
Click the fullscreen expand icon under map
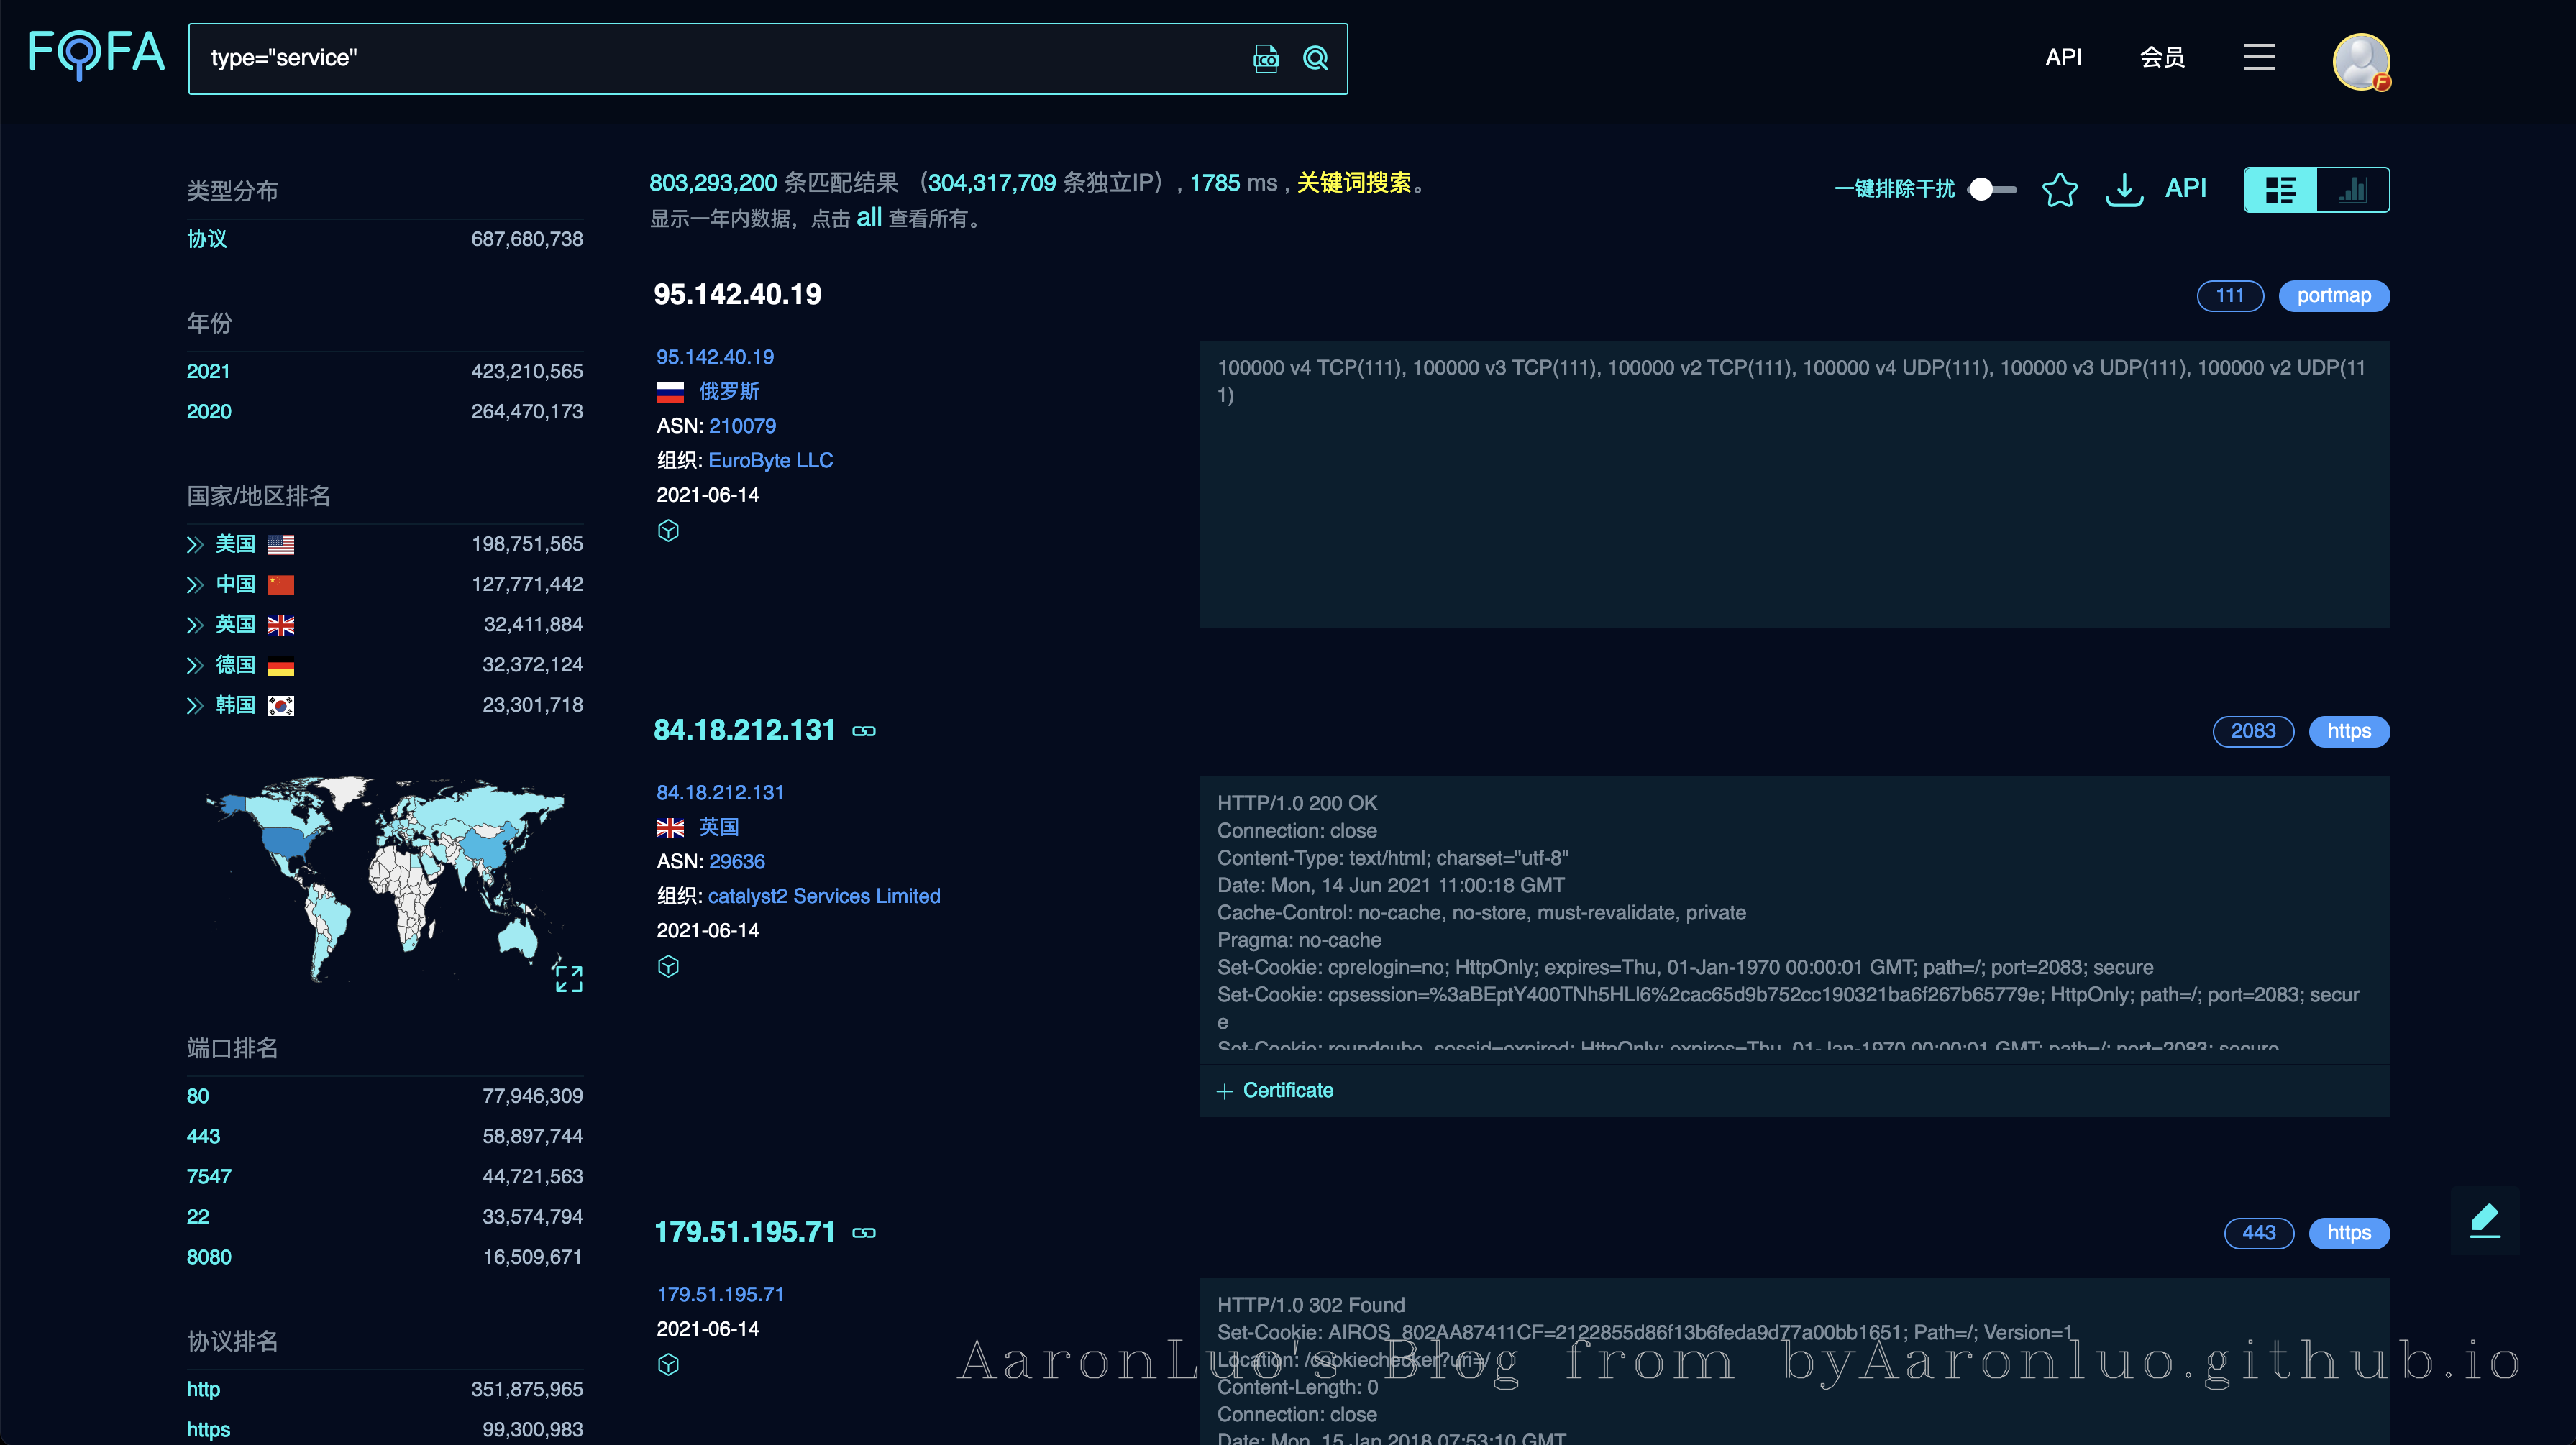(568, 978)
